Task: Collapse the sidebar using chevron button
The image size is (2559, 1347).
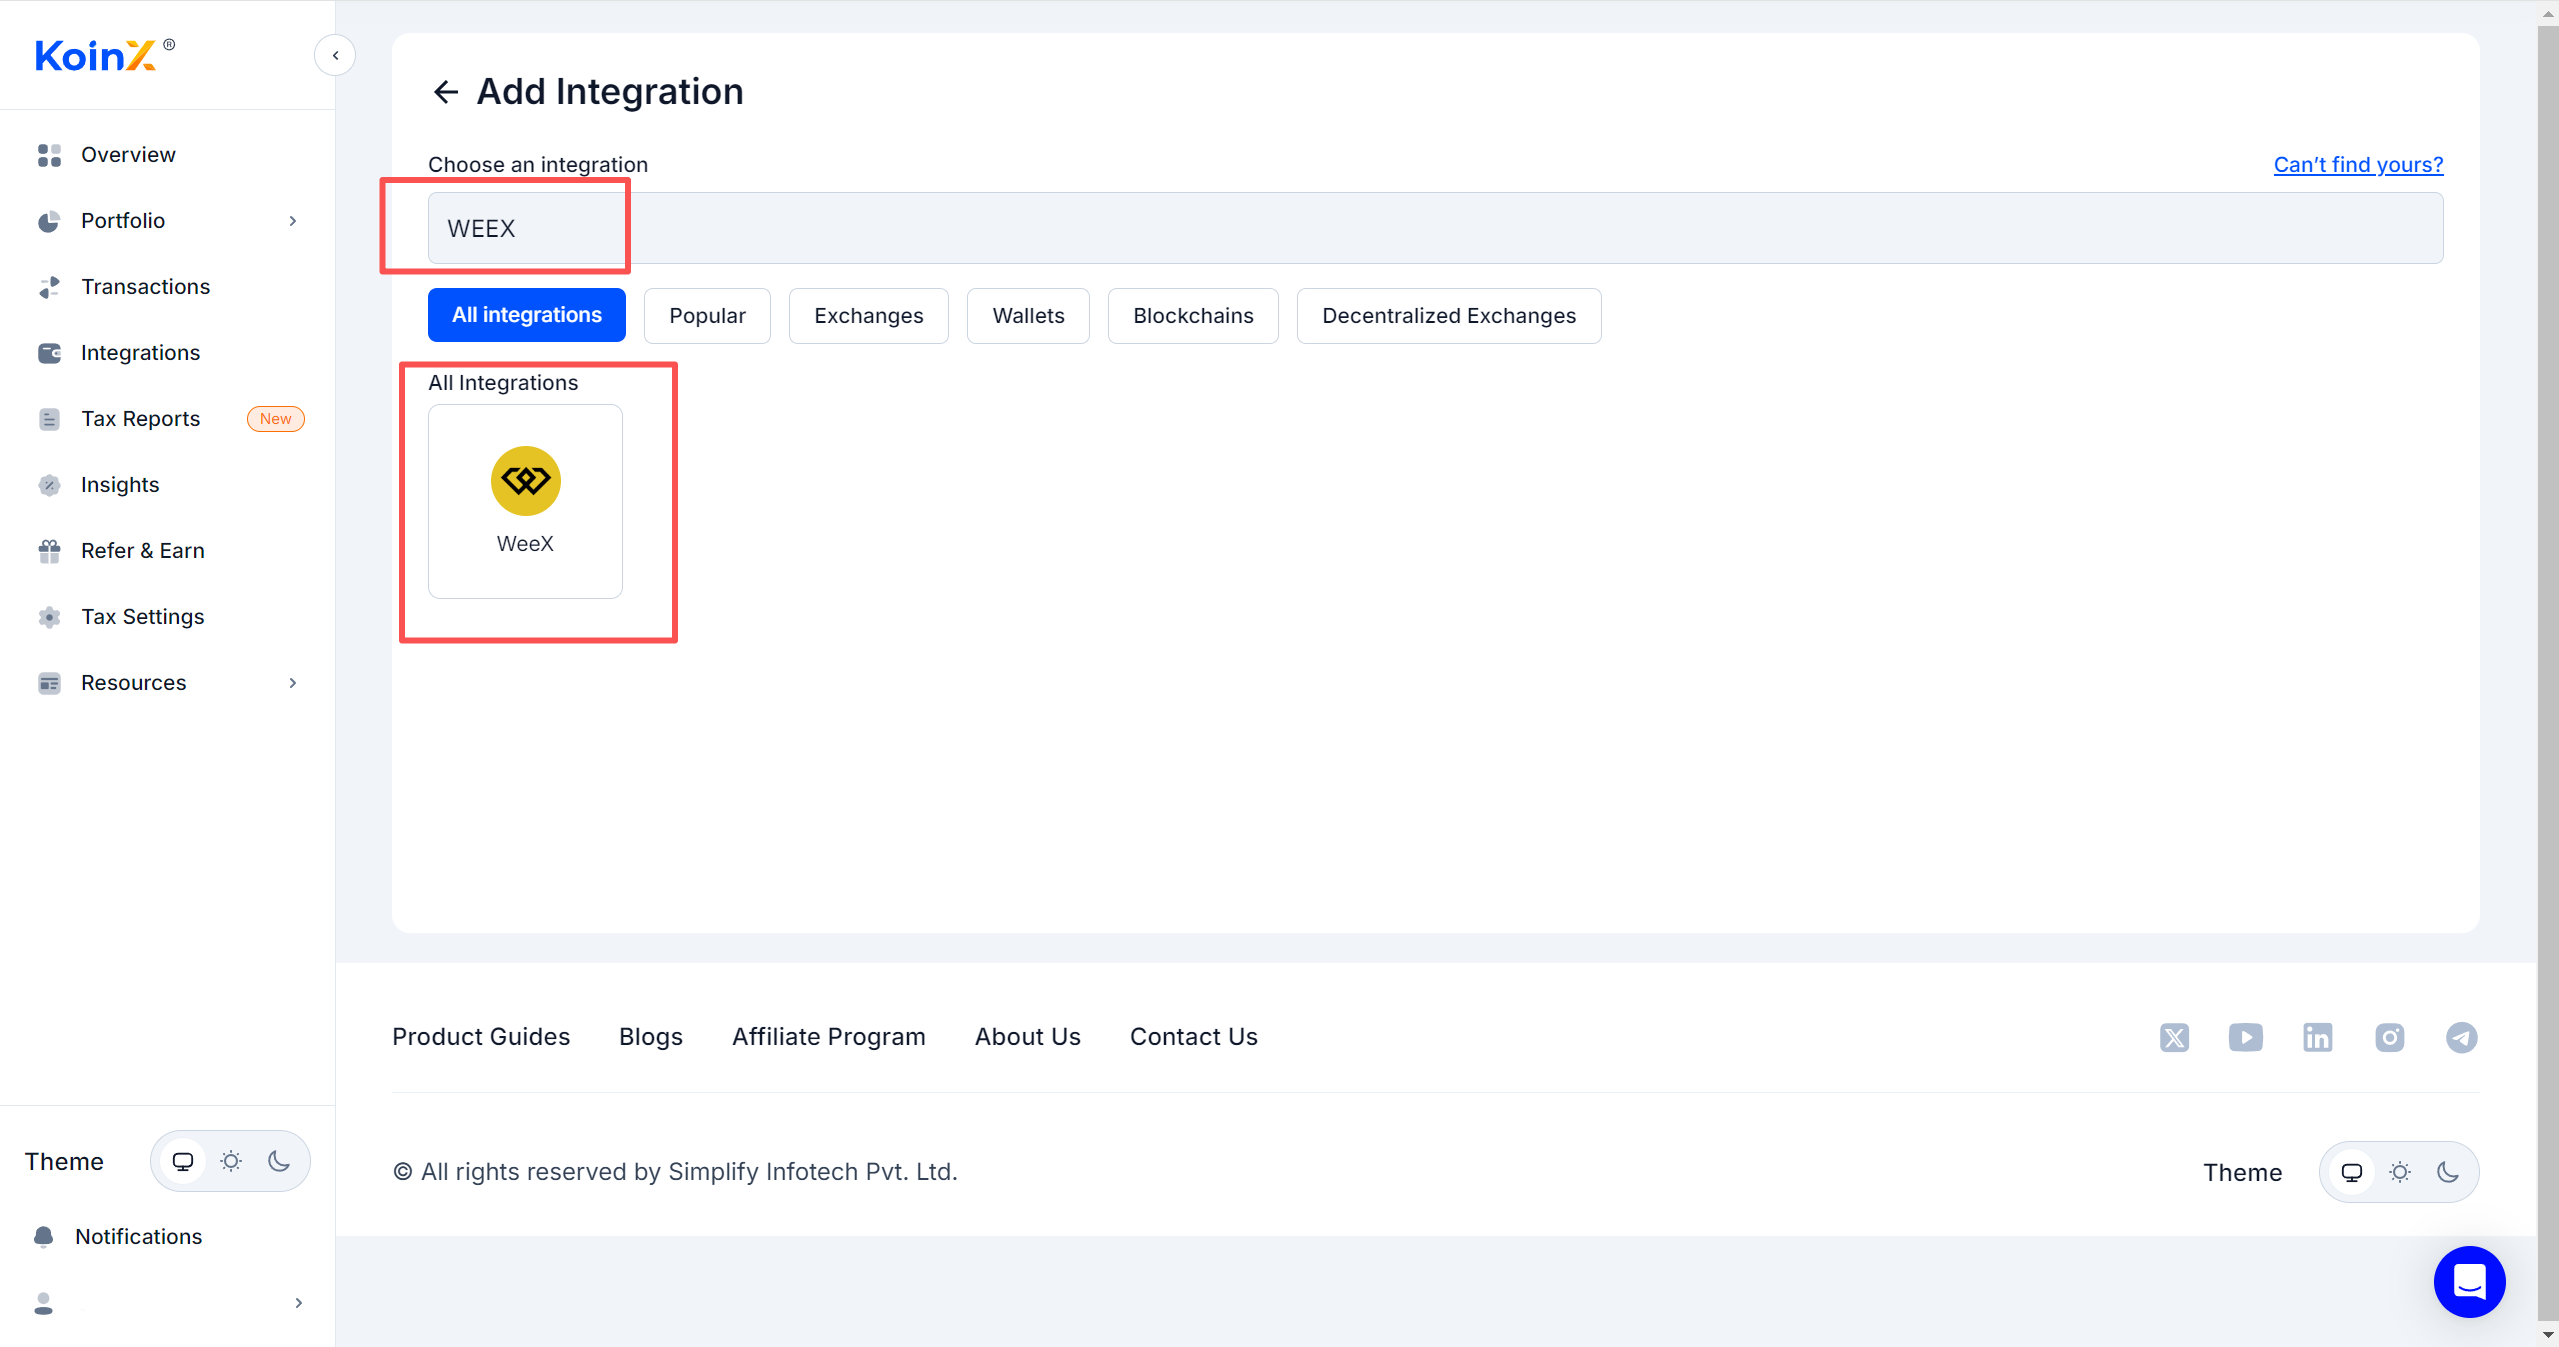Action: (x=335, y=55)
